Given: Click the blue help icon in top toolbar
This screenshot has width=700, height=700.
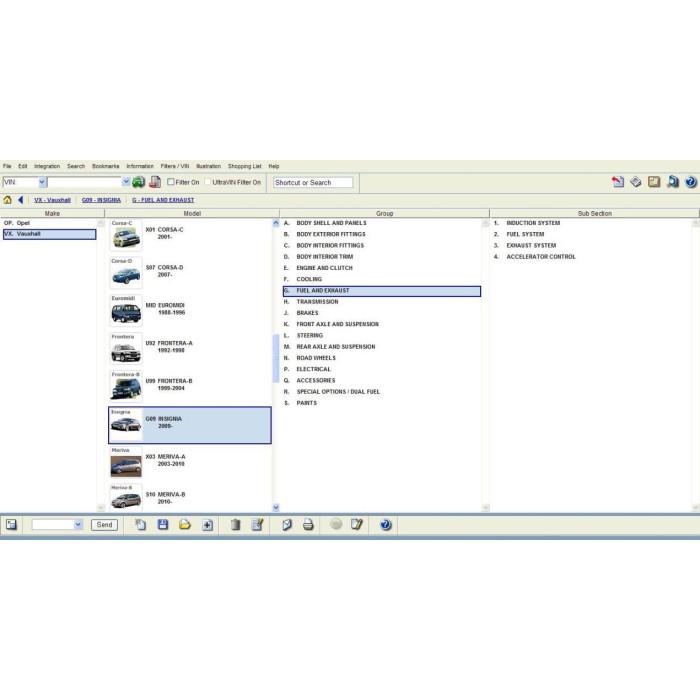Looking at the screenshot, I should (x=691, y=182).
